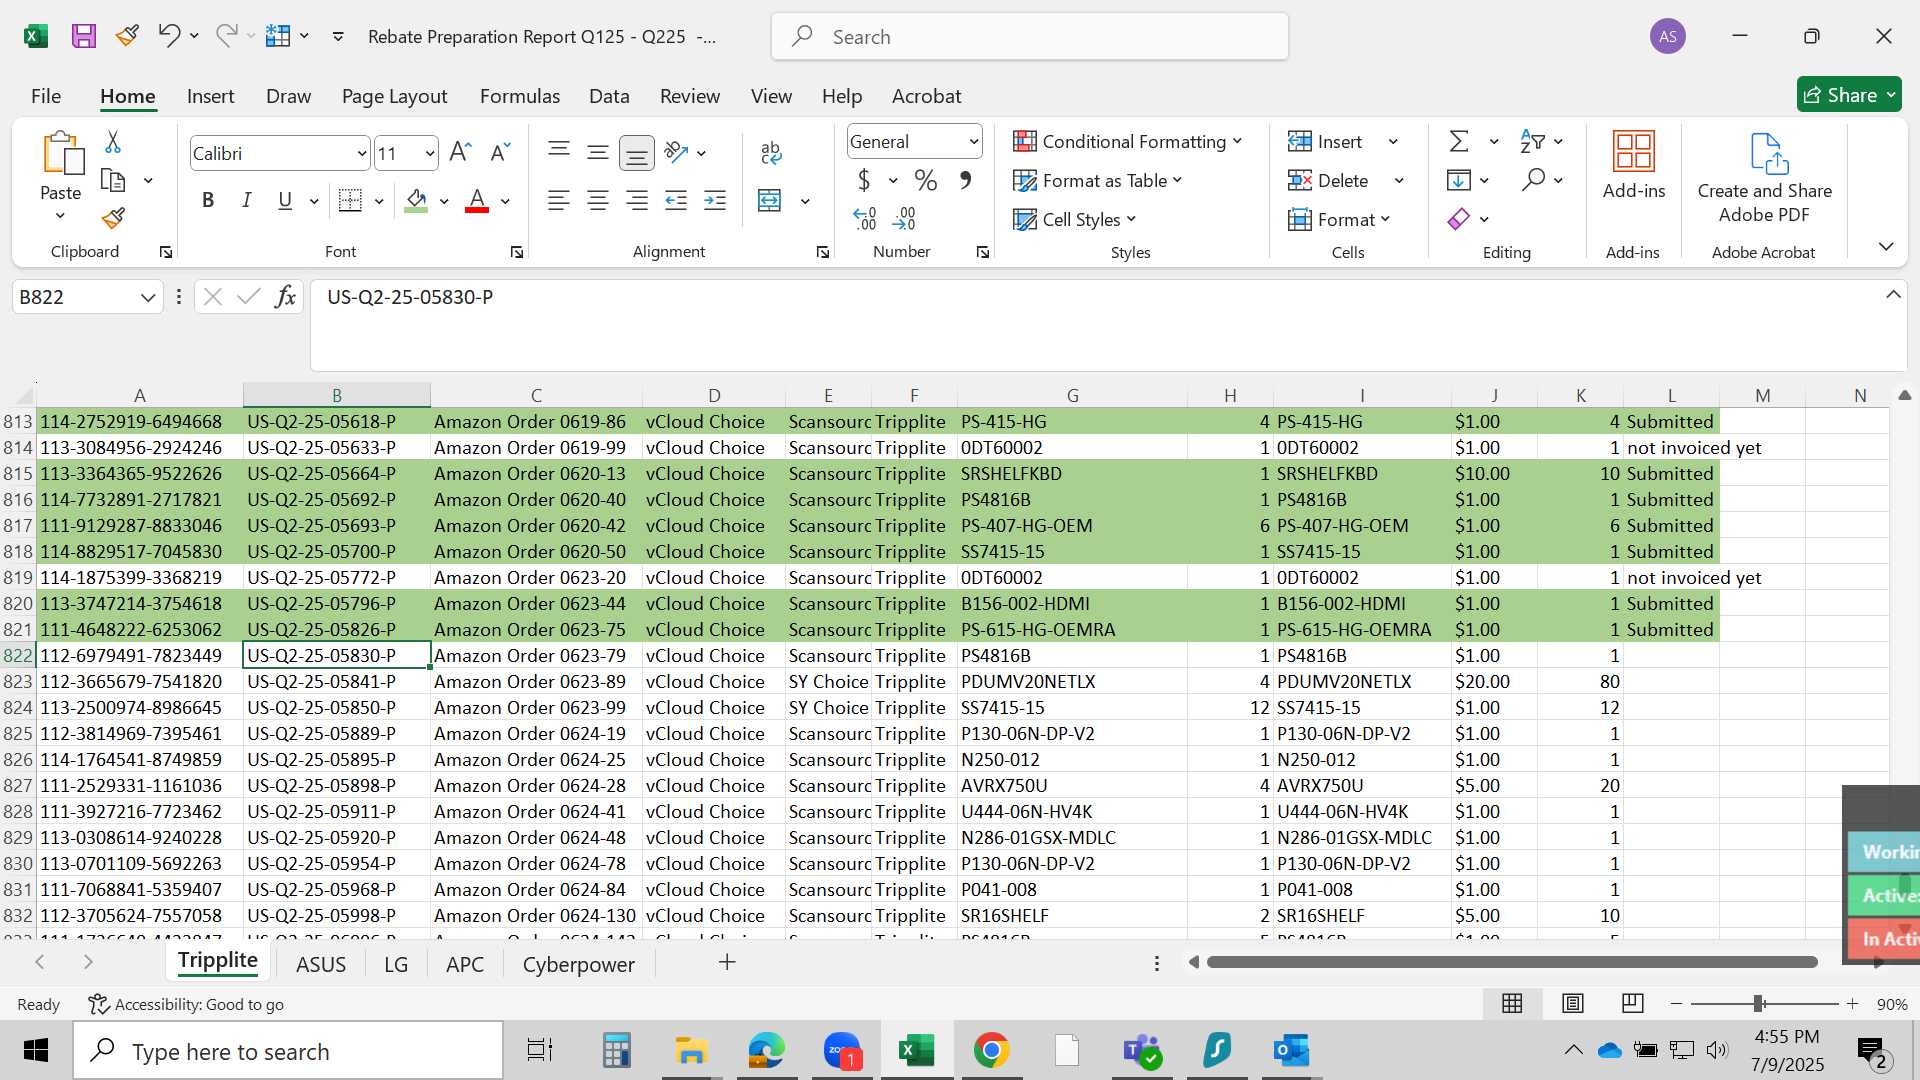Click the Merge and Center icon

pyautogui.click(x=770, y=201)
